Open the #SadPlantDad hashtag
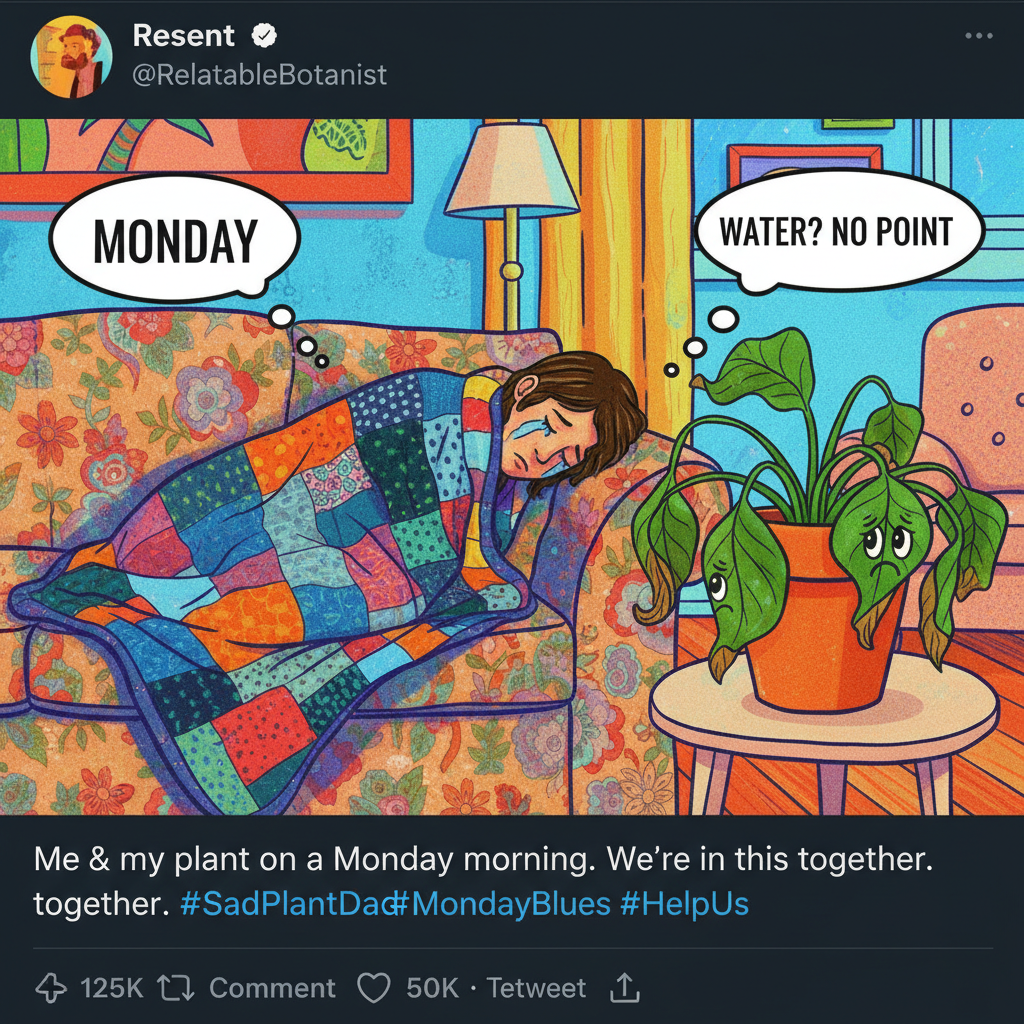This screenshot has height=1024, width=1024. [x=280, y=903]
